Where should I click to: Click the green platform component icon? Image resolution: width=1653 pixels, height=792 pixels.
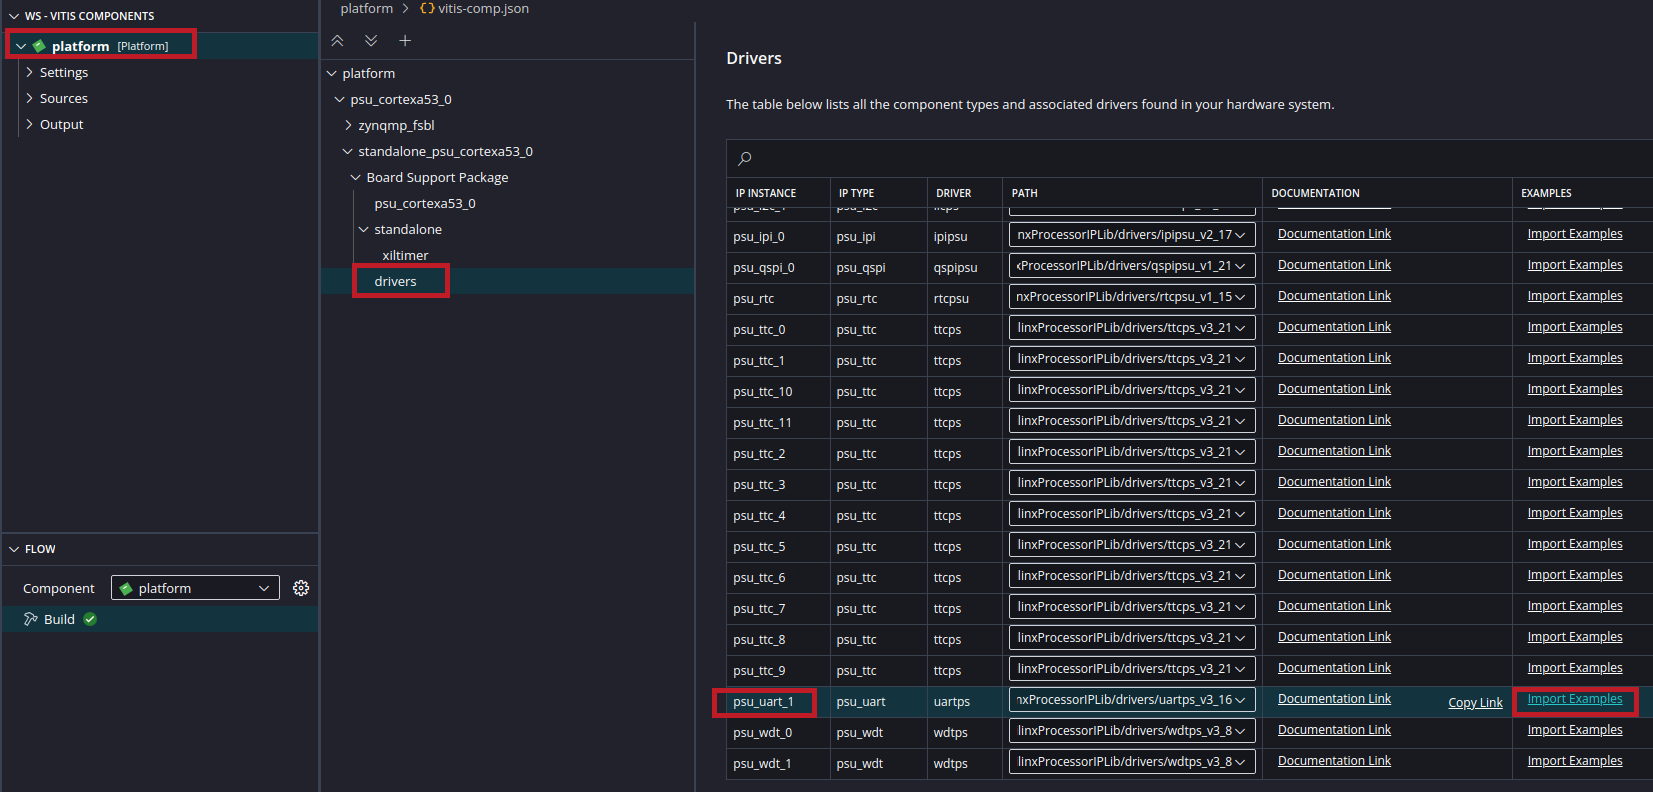pos(39,46)
